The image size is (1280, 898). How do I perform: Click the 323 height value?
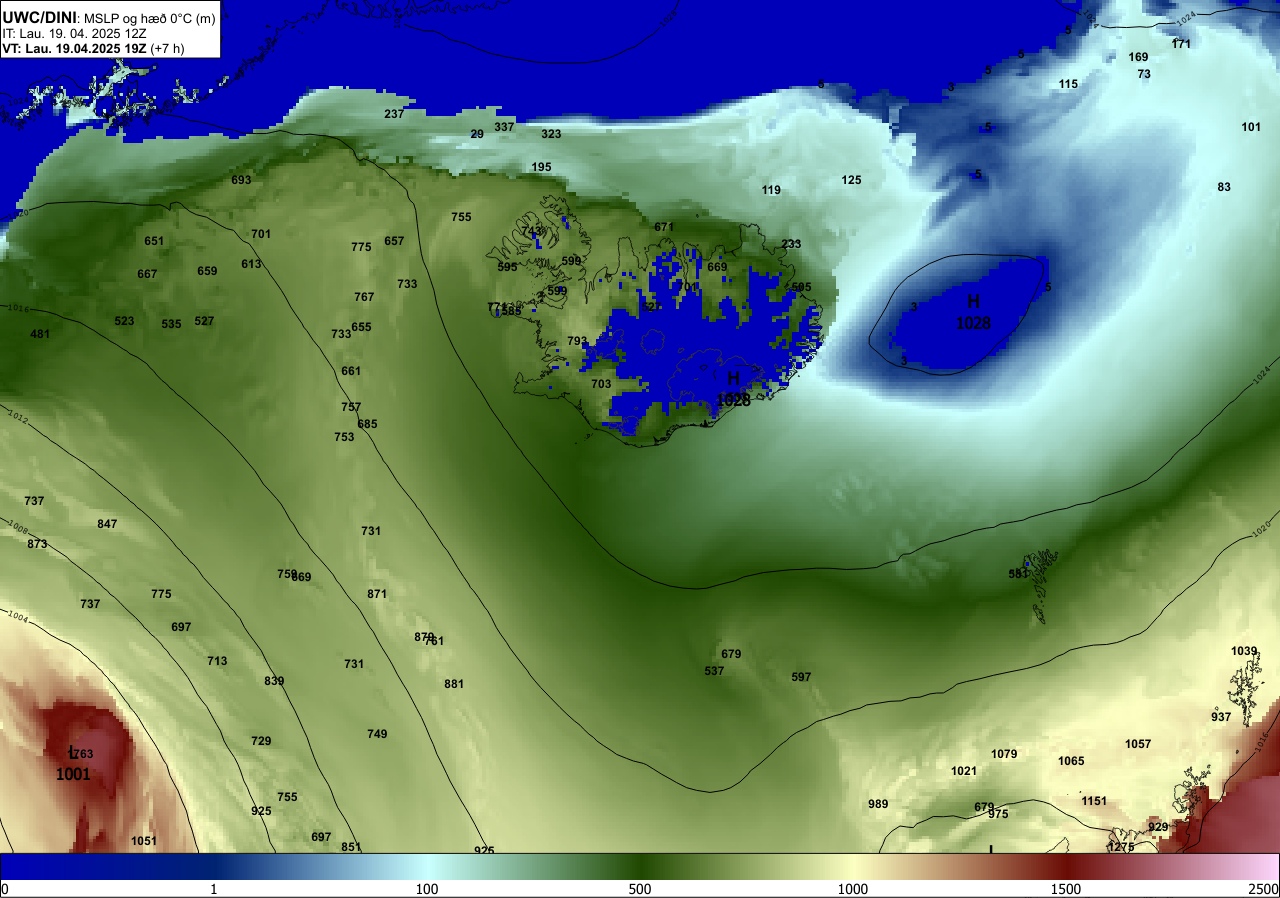pos(551,134)
